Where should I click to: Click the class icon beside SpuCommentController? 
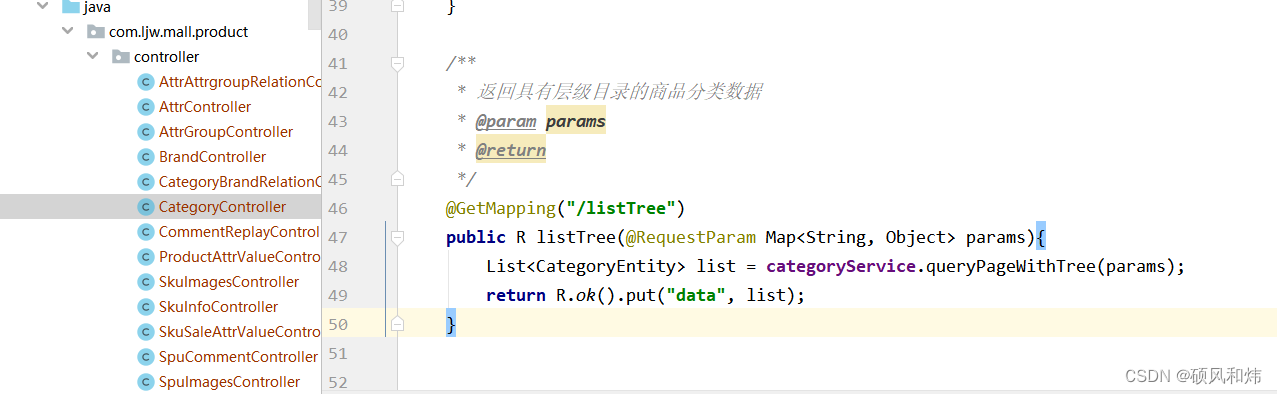coord(146,356)
